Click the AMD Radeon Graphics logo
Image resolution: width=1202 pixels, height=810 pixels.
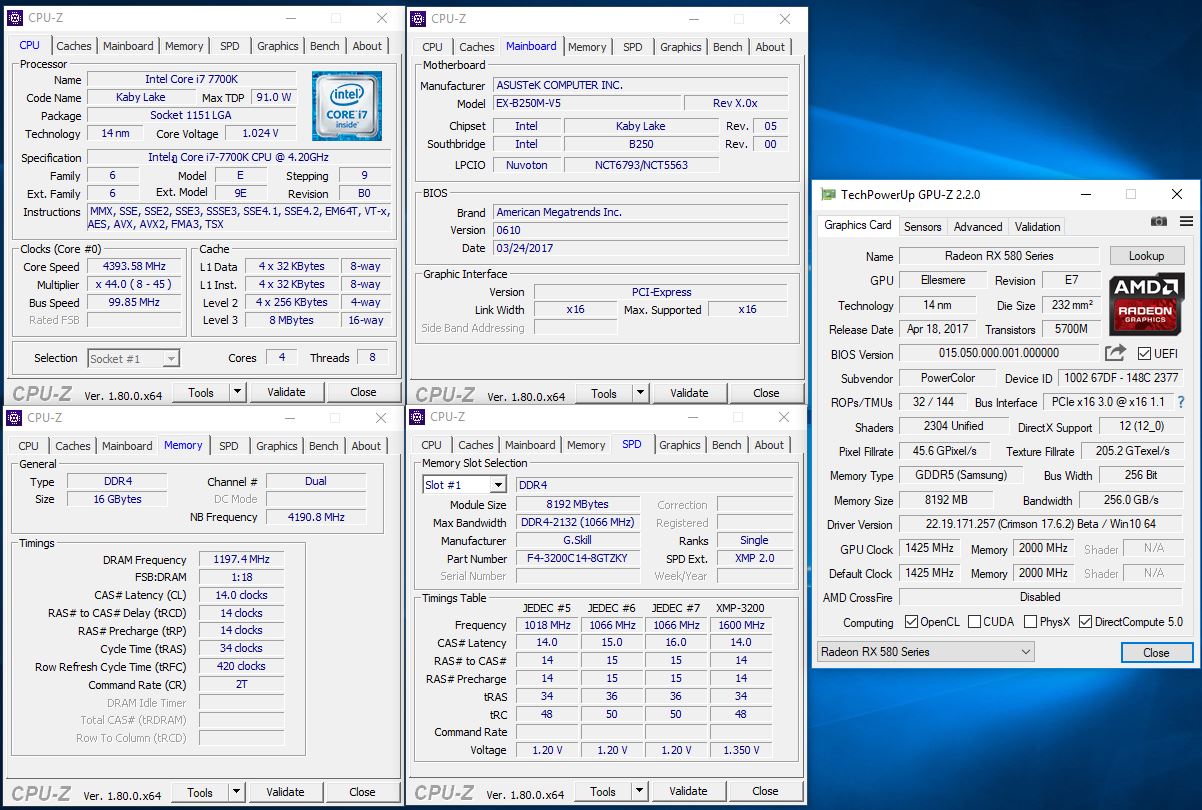[1146, 303]
